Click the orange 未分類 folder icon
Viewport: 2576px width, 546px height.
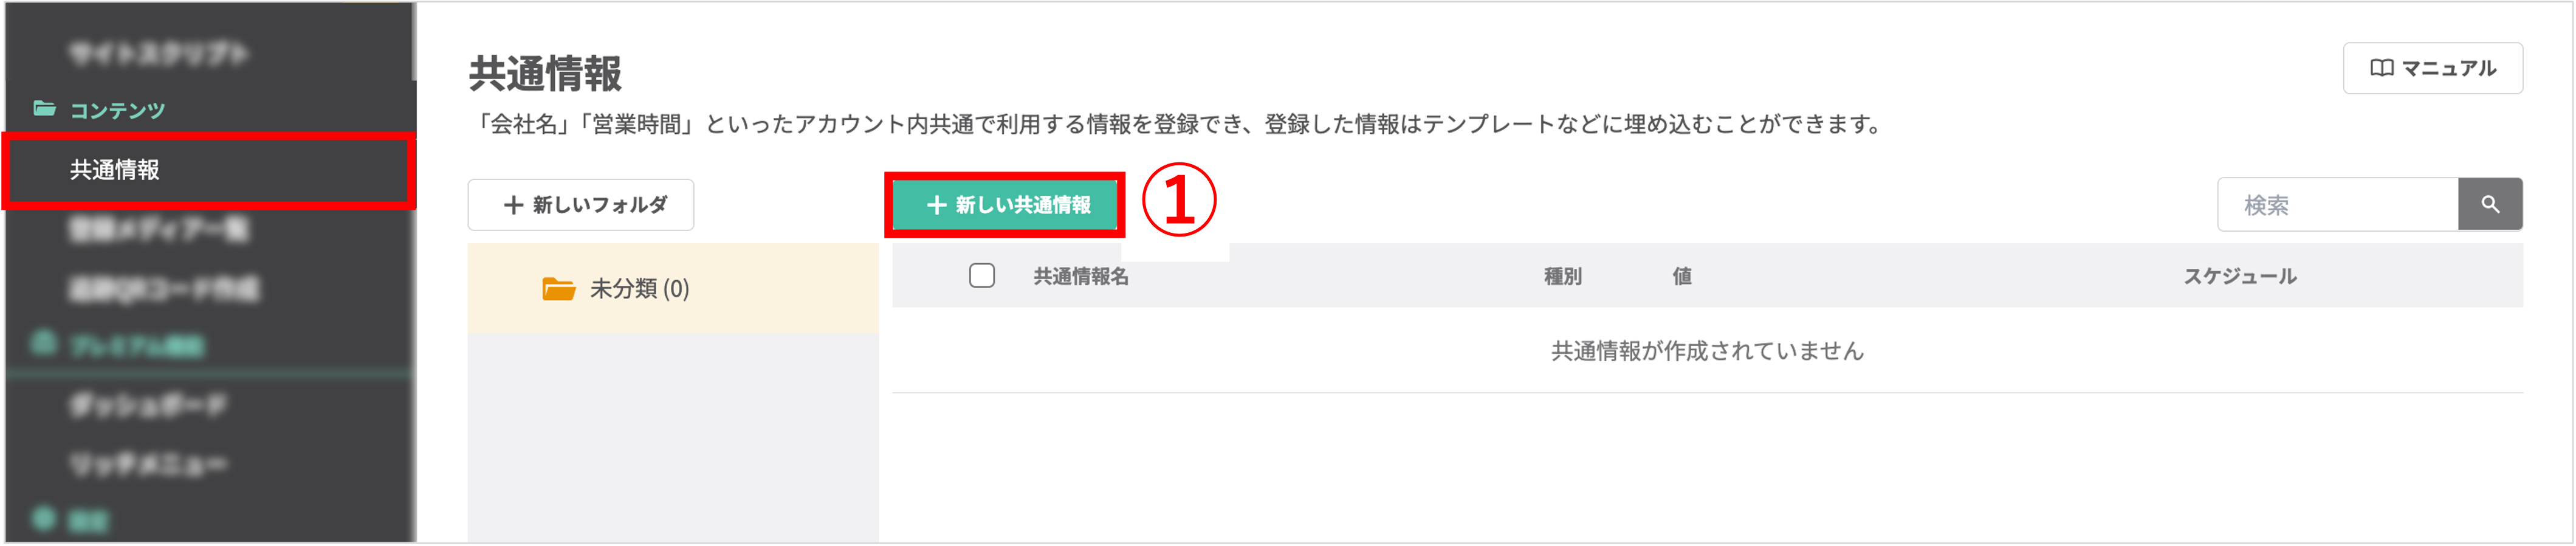pyautogui.click(x=558, y=289)
